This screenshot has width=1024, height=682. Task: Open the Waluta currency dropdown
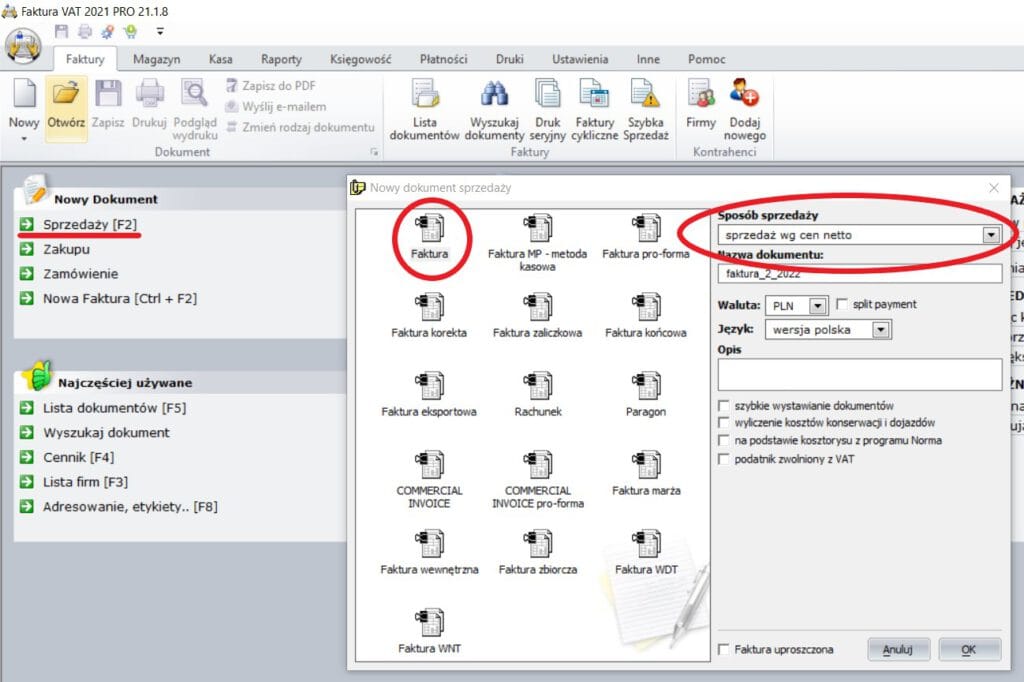click(x=818, y=305)
